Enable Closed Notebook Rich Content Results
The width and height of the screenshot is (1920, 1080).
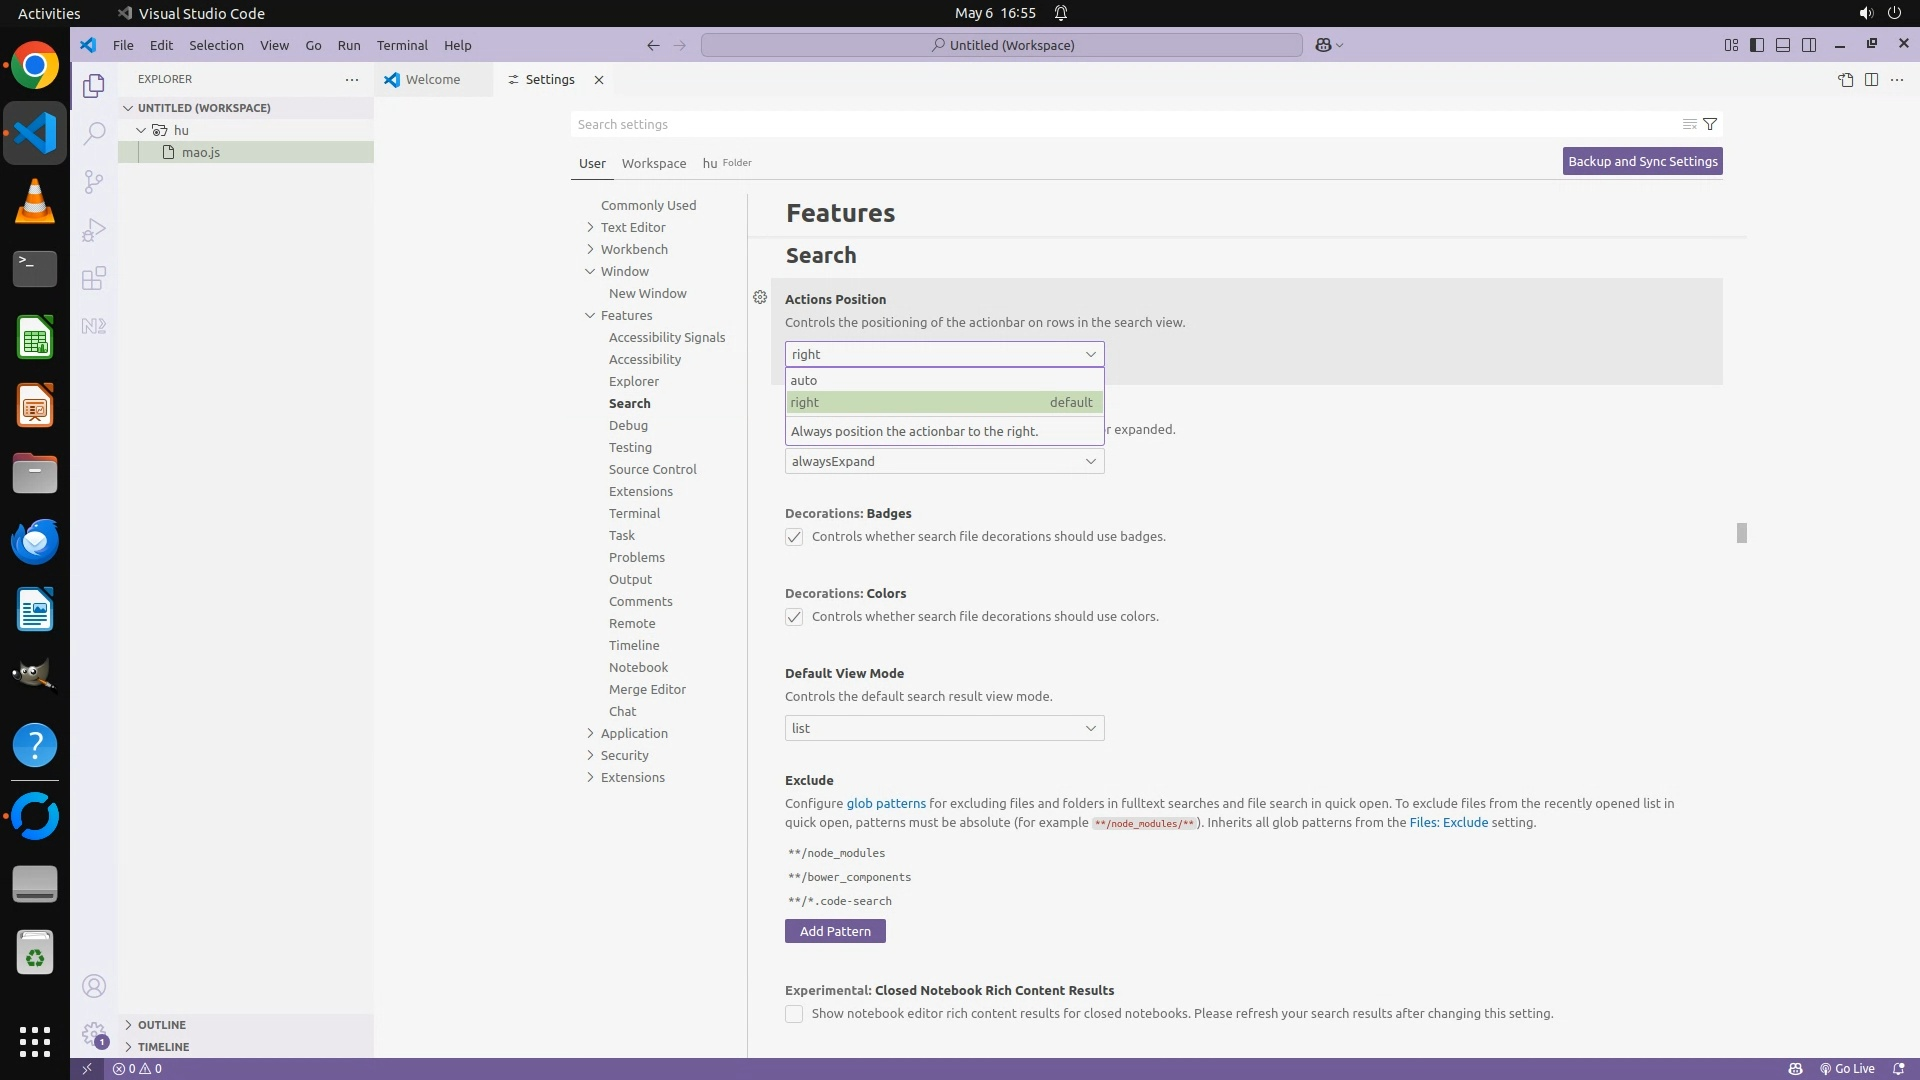click(x=794, y=1014)
